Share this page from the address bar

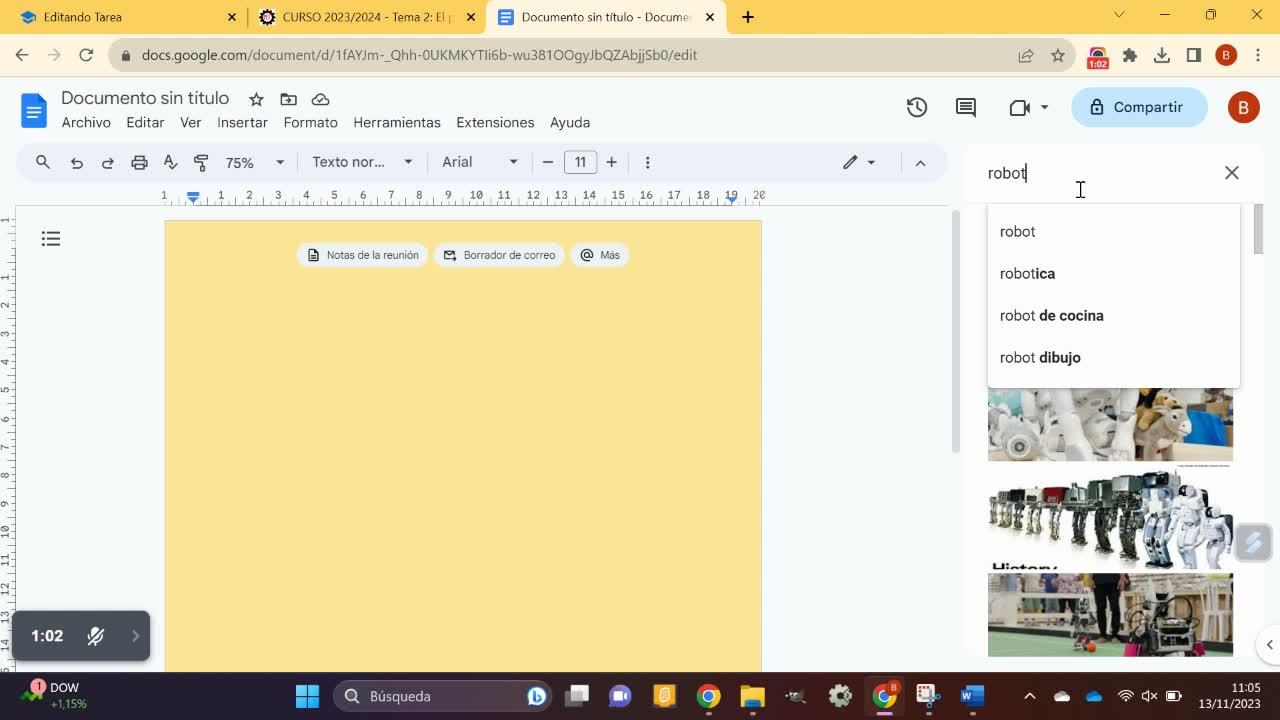pyautogui.click(x=1026, y=55)
